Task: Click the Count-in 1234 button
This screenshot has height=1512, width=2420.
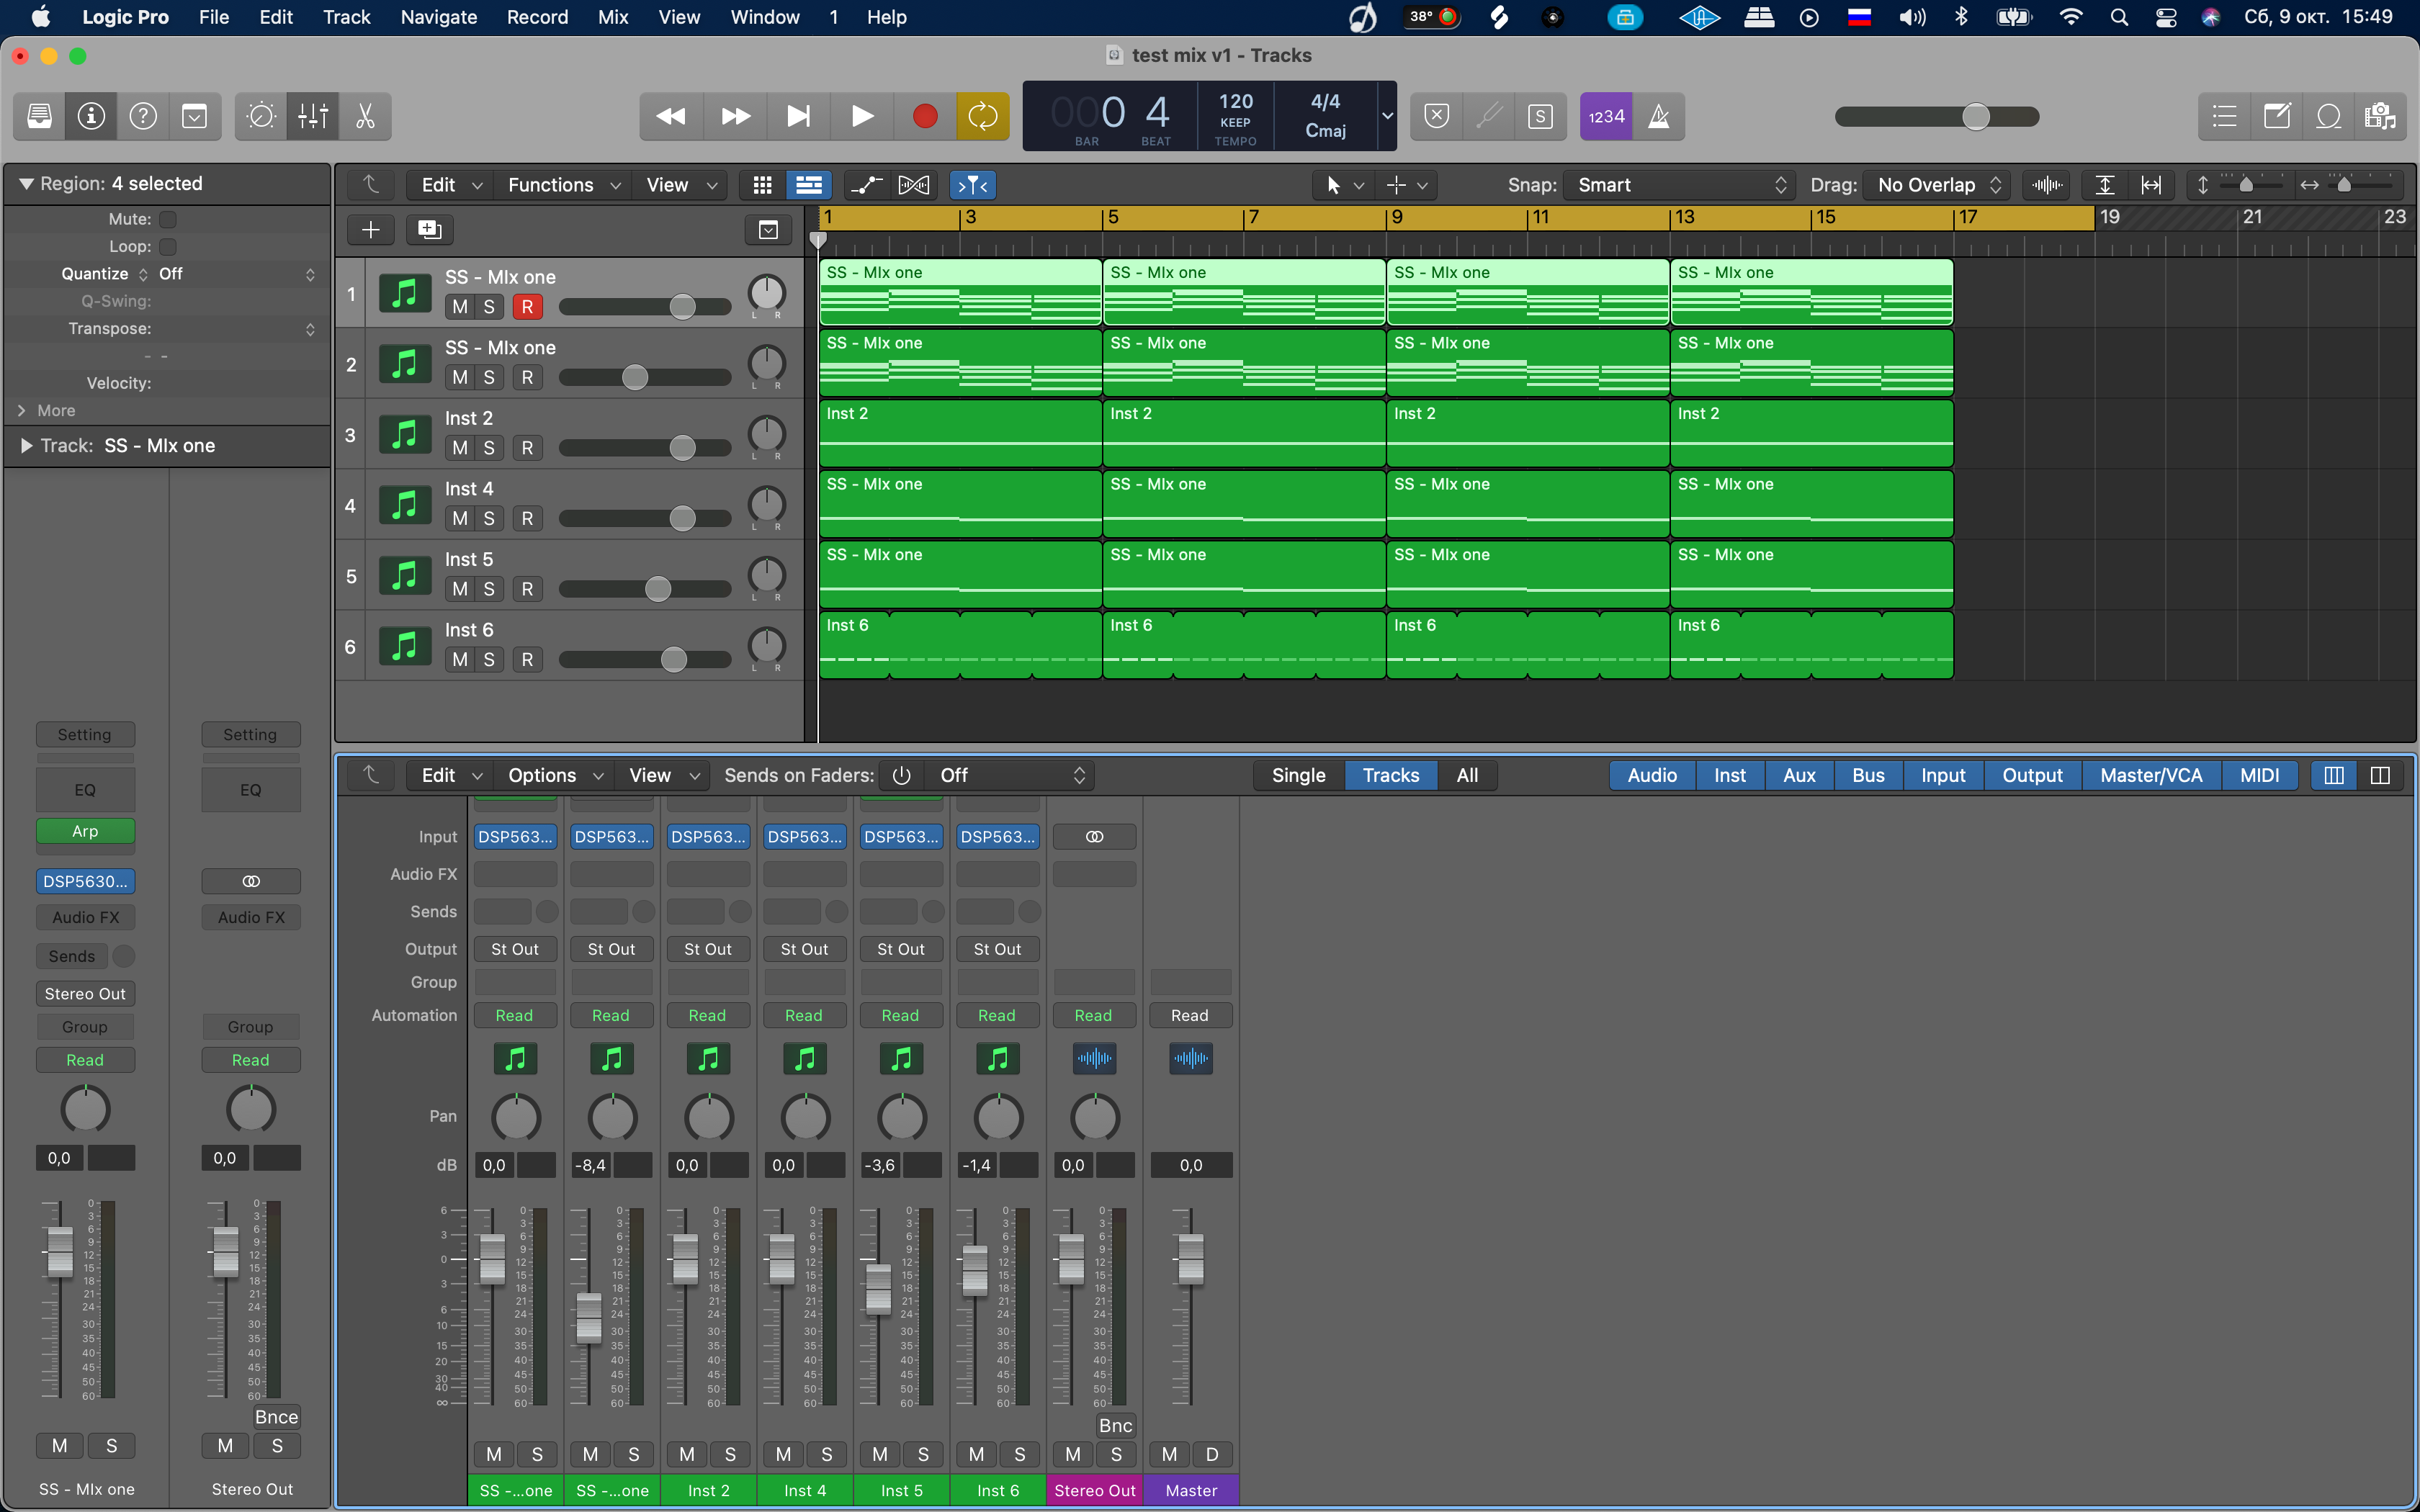Action: click(x=1606, y=117)
